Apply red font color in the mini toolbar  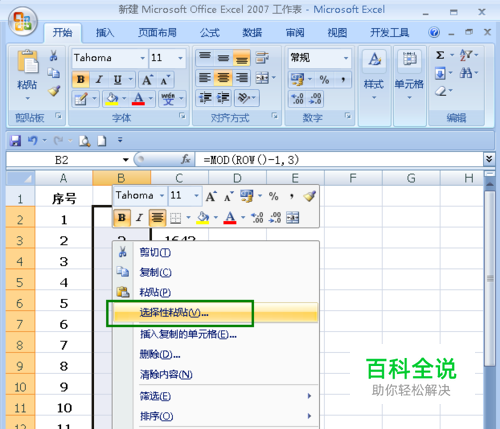tap(230, 218)
